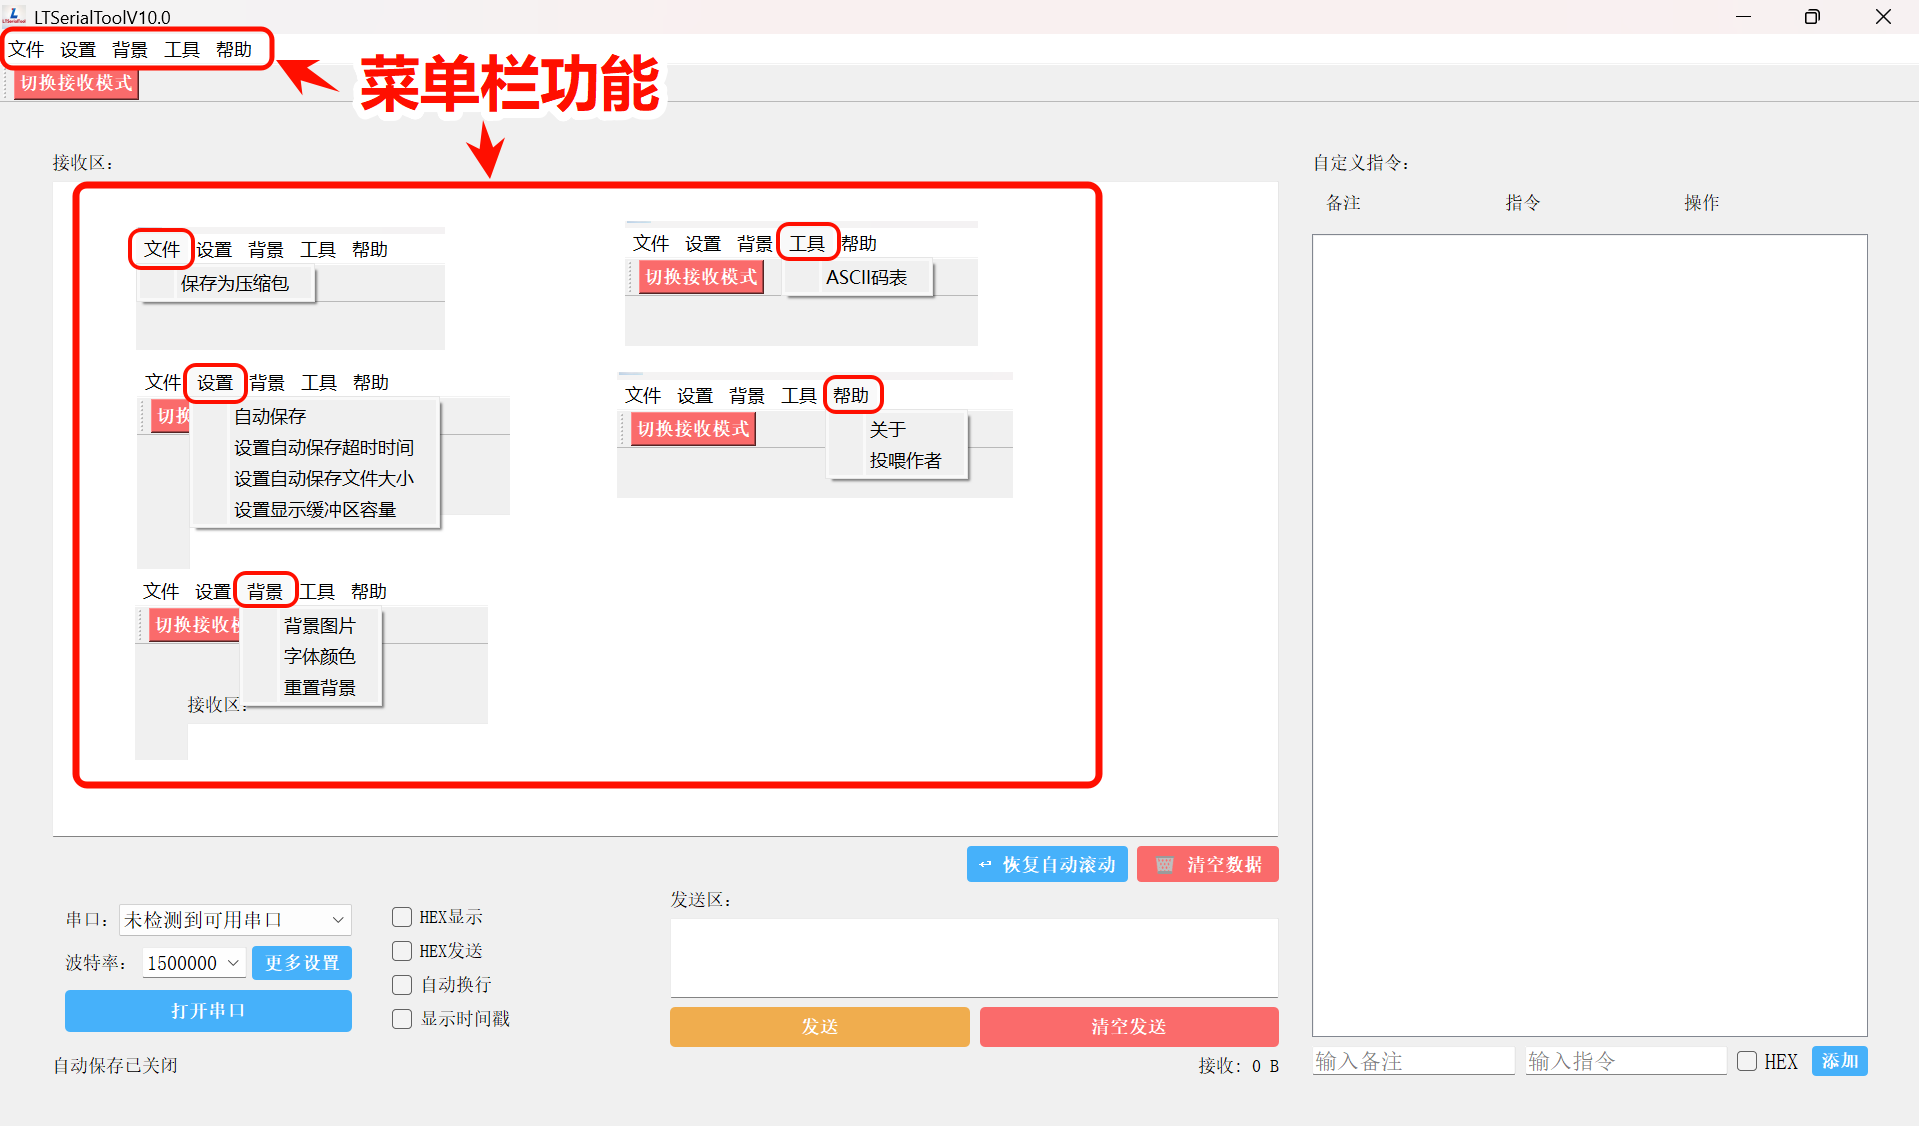The width and height of the screenshot is (1919, 1126).
Task: Click the keyboard icon on 清空数据 button
Action: tap(1163, 863)
